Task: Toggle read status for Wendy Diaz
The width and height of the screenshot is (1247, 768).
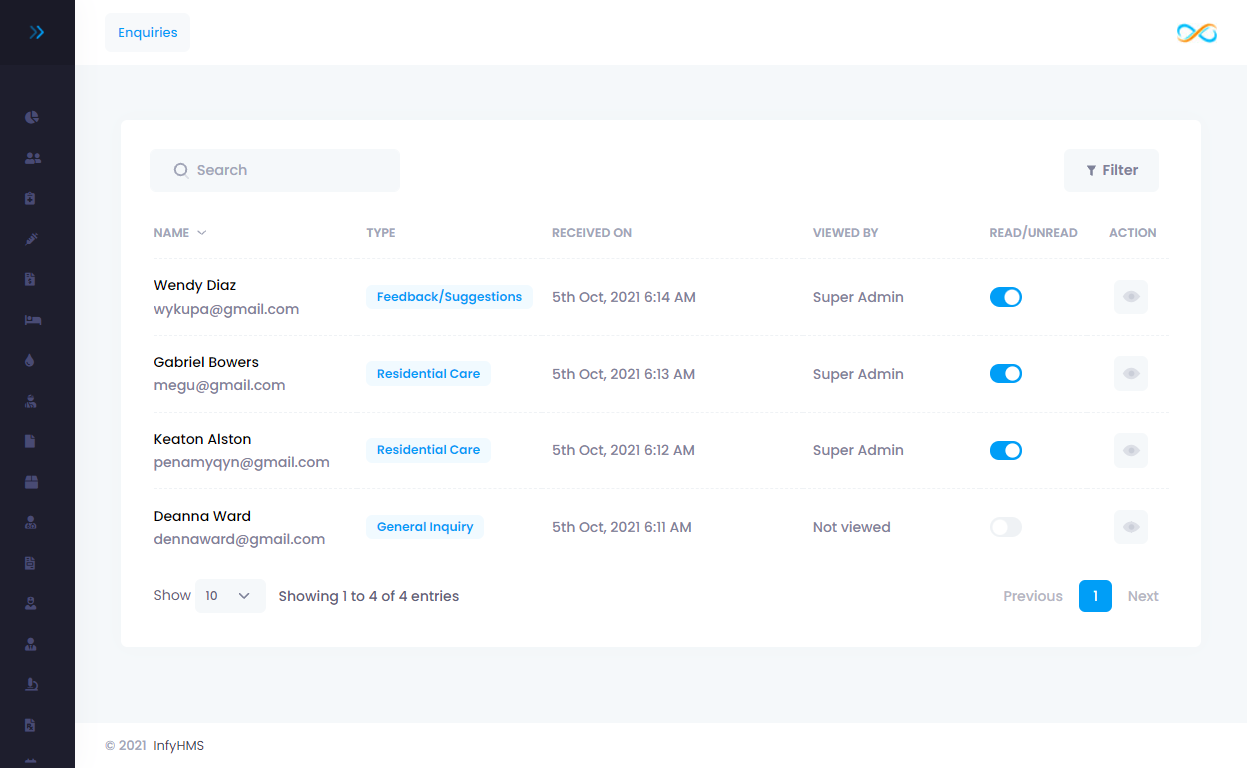Action: [x=1005, y=297]
